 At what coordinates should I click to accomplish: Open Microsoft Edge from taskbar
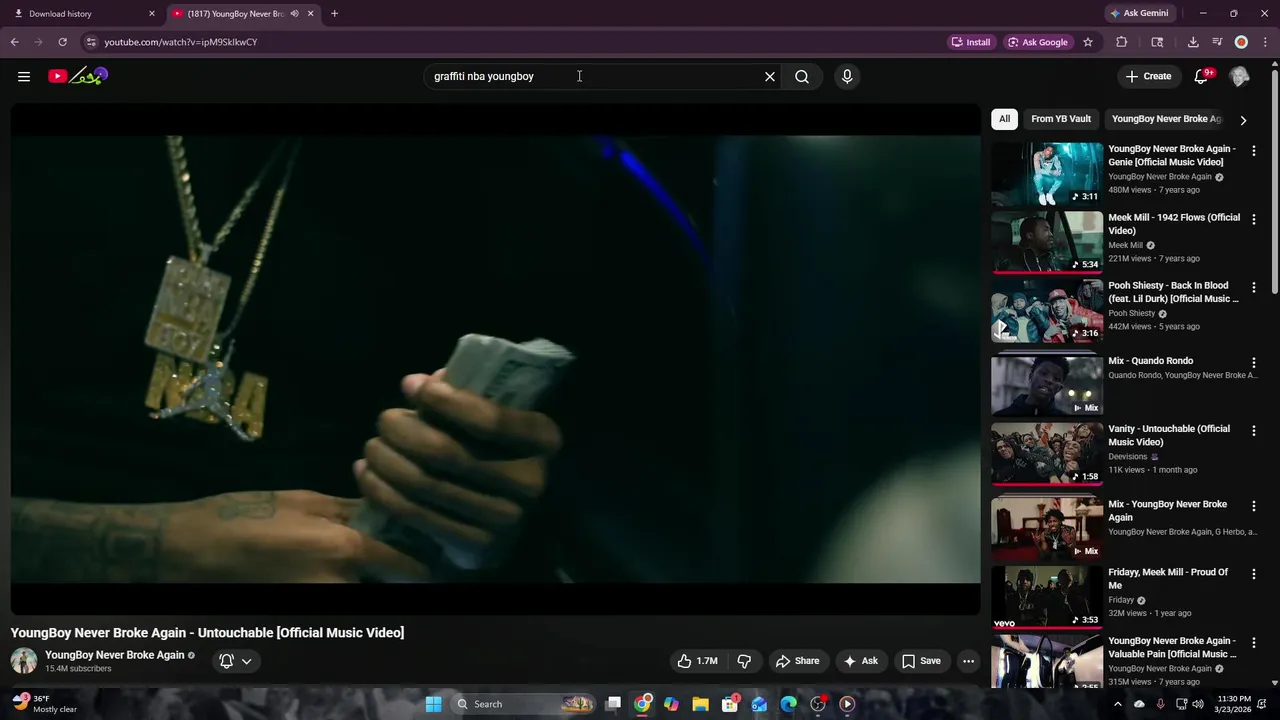click(x=789, y=704)
